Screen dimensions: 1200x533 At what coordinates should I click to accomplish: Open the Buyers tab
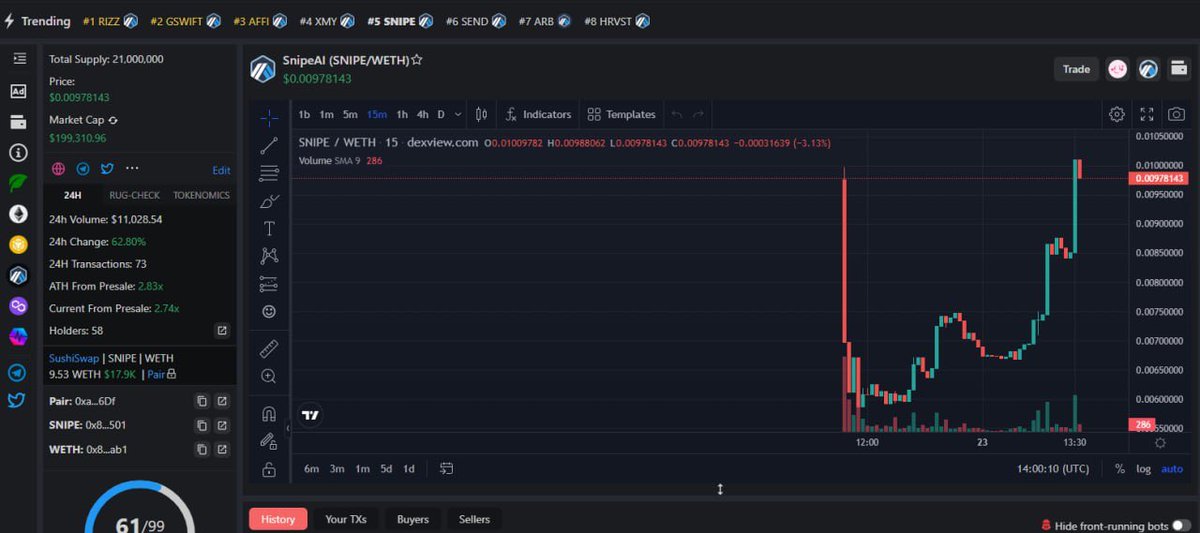[x=413, y=519]
